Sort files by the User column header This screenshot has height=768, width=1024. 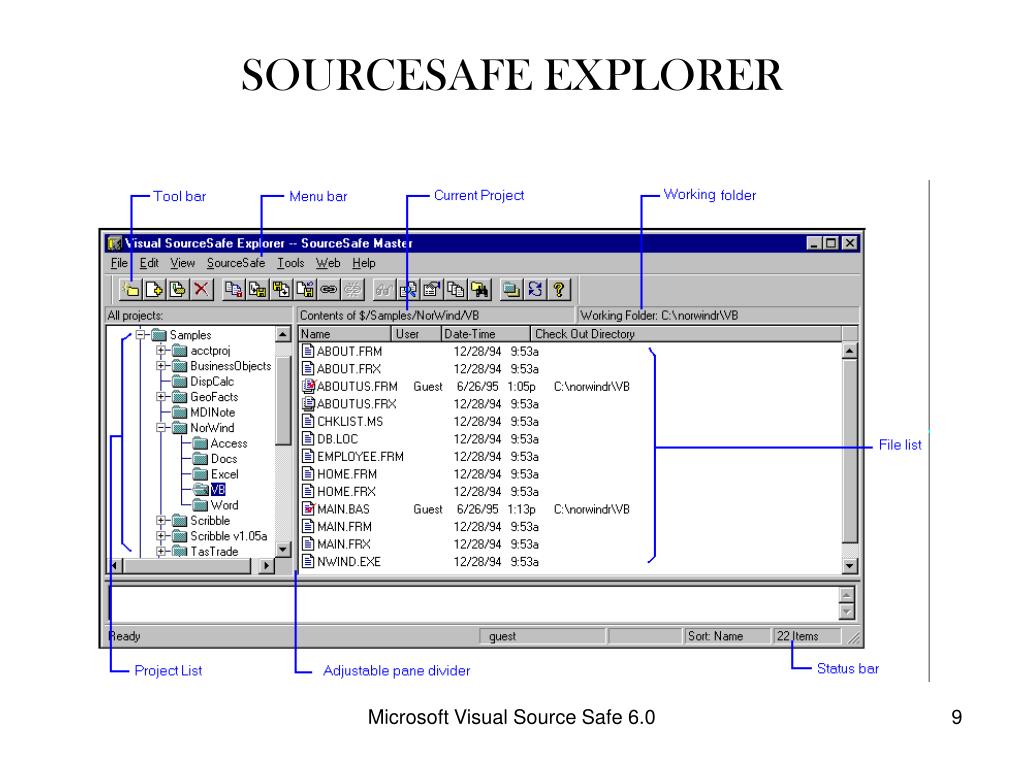pyautogui.click(x=416, y=334)
